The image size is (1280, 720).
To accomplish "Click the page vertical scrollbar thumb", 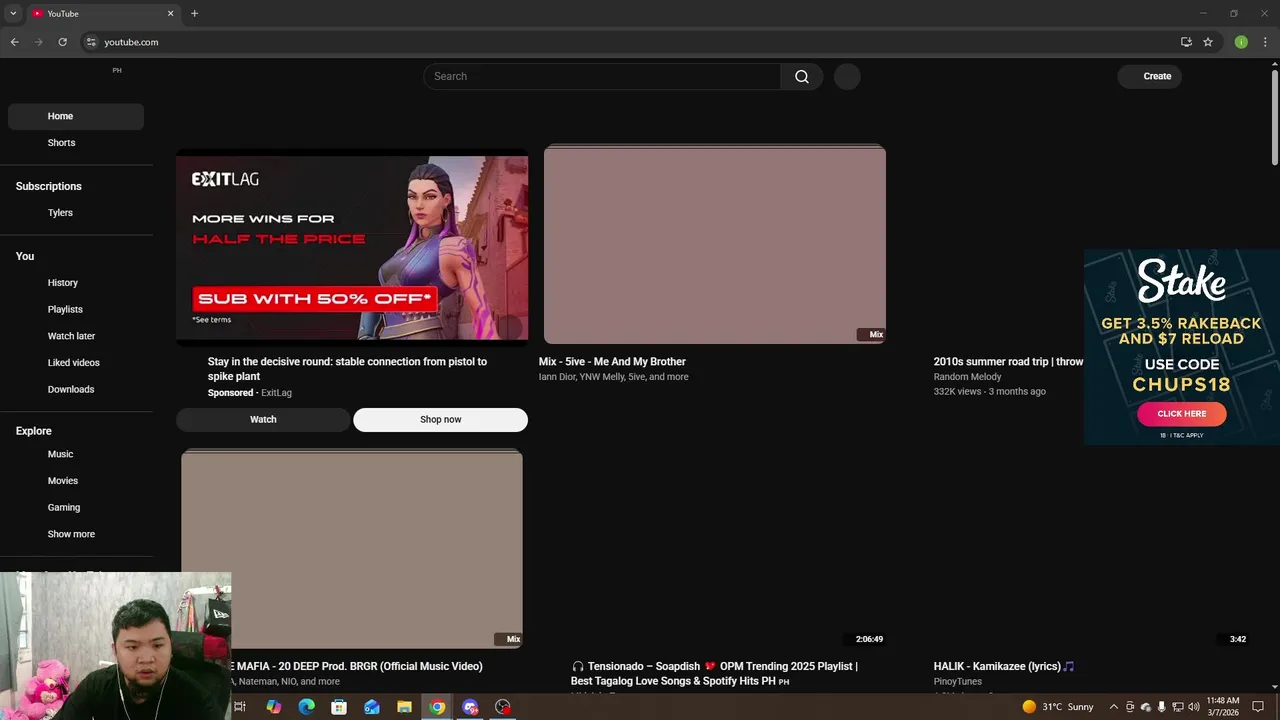I will [x=1275, y=117].
